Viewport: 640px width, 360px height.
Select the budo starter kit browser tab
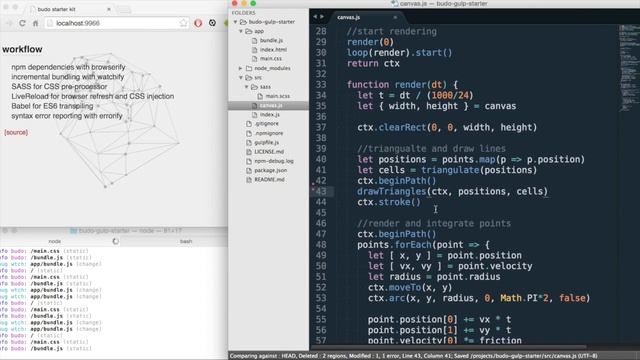pos(69,9)
